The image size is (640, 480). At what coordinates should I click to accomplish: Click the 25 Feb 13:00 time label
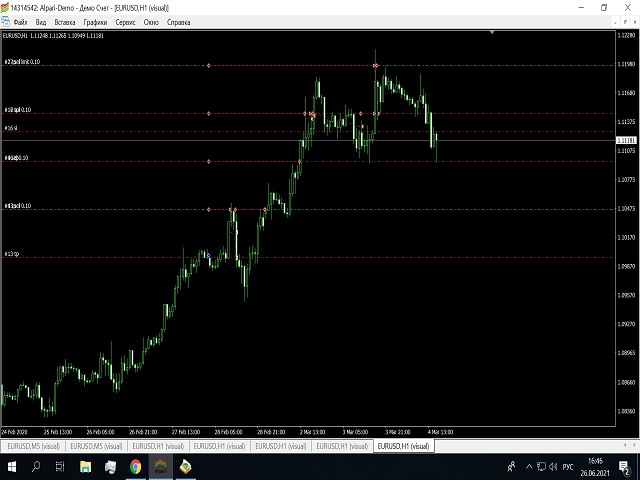click(x=58, y=432)
